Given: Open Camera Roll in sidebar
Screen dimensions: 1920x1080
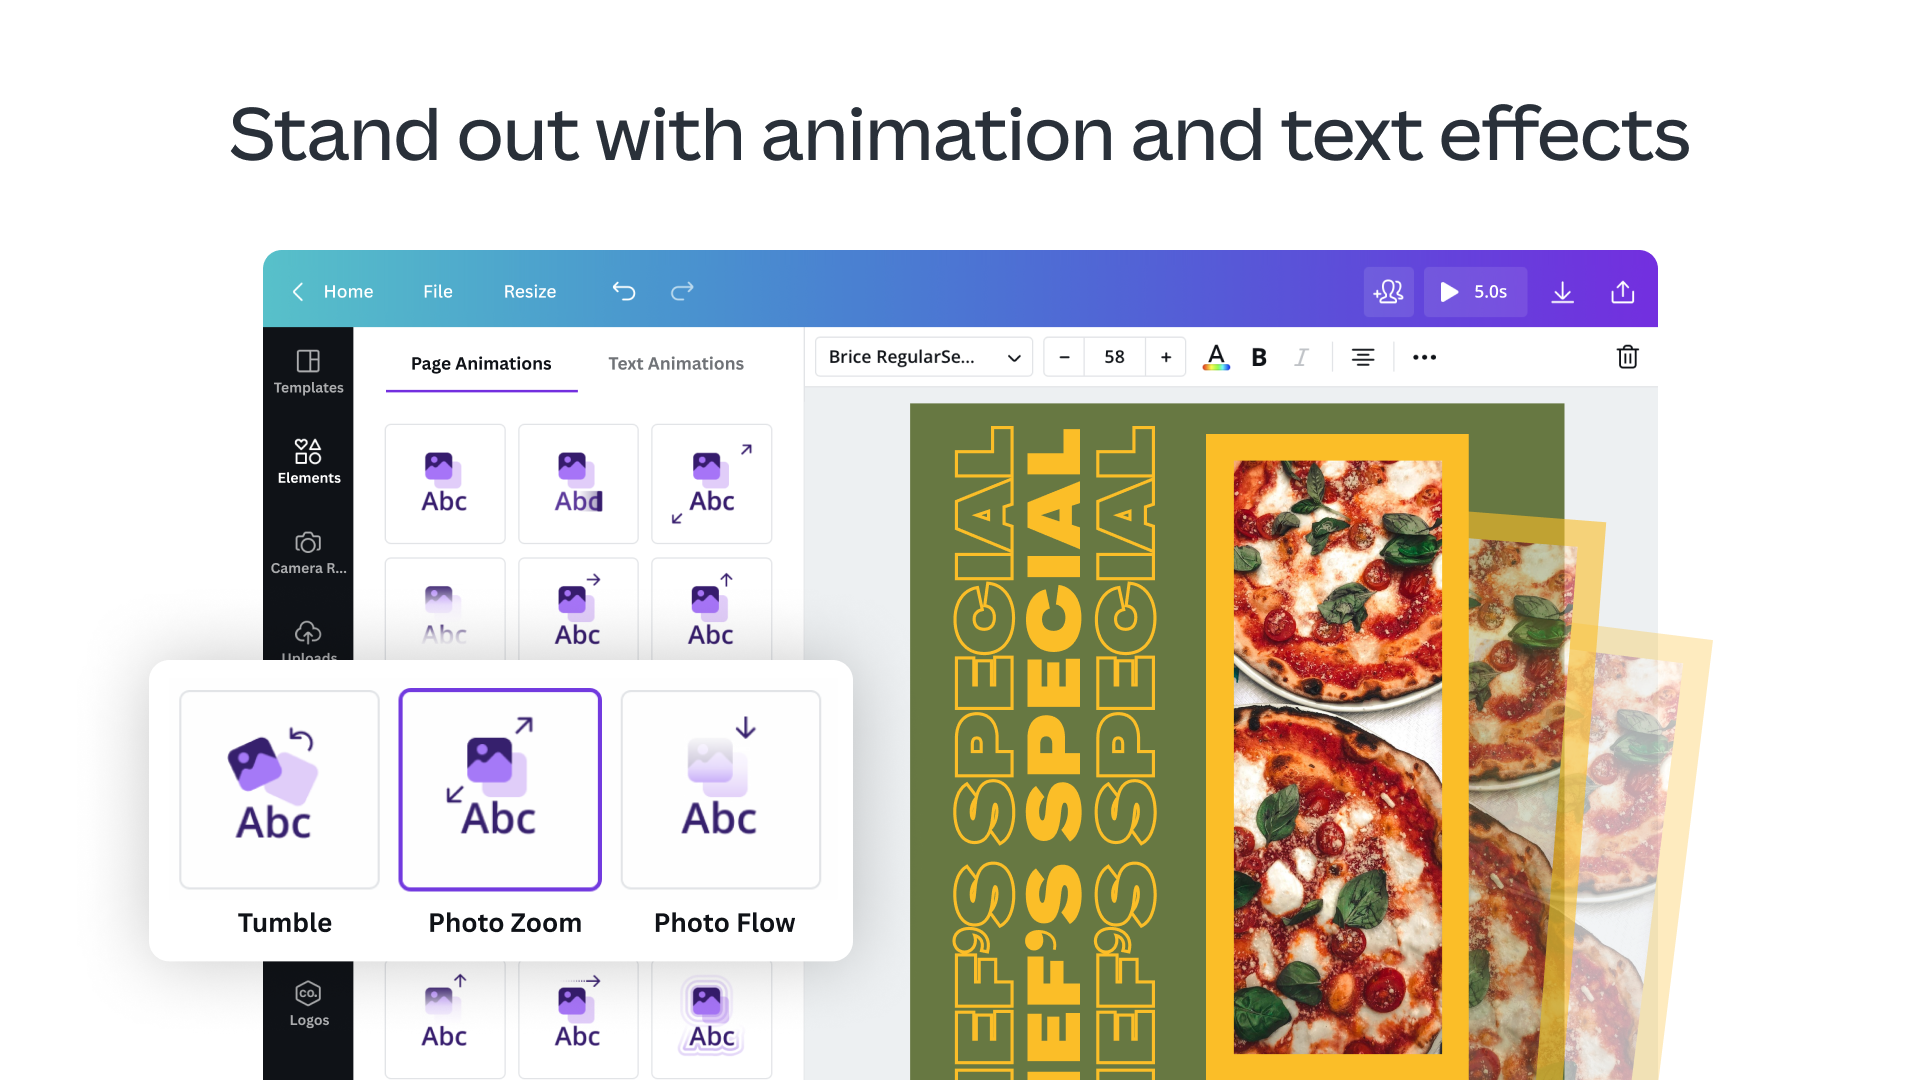Looking at the screenshot, I should click(308, 552).
